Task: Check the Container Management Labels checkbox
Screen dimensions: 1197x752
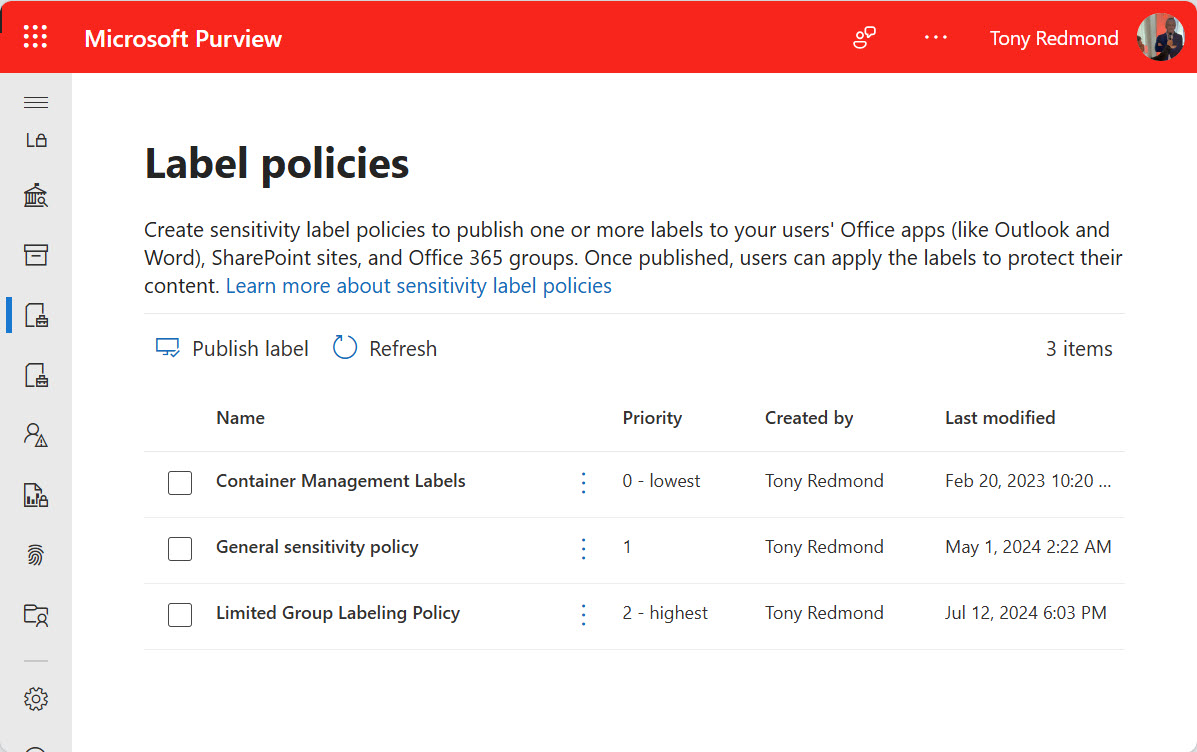Action: click(180, 483)
